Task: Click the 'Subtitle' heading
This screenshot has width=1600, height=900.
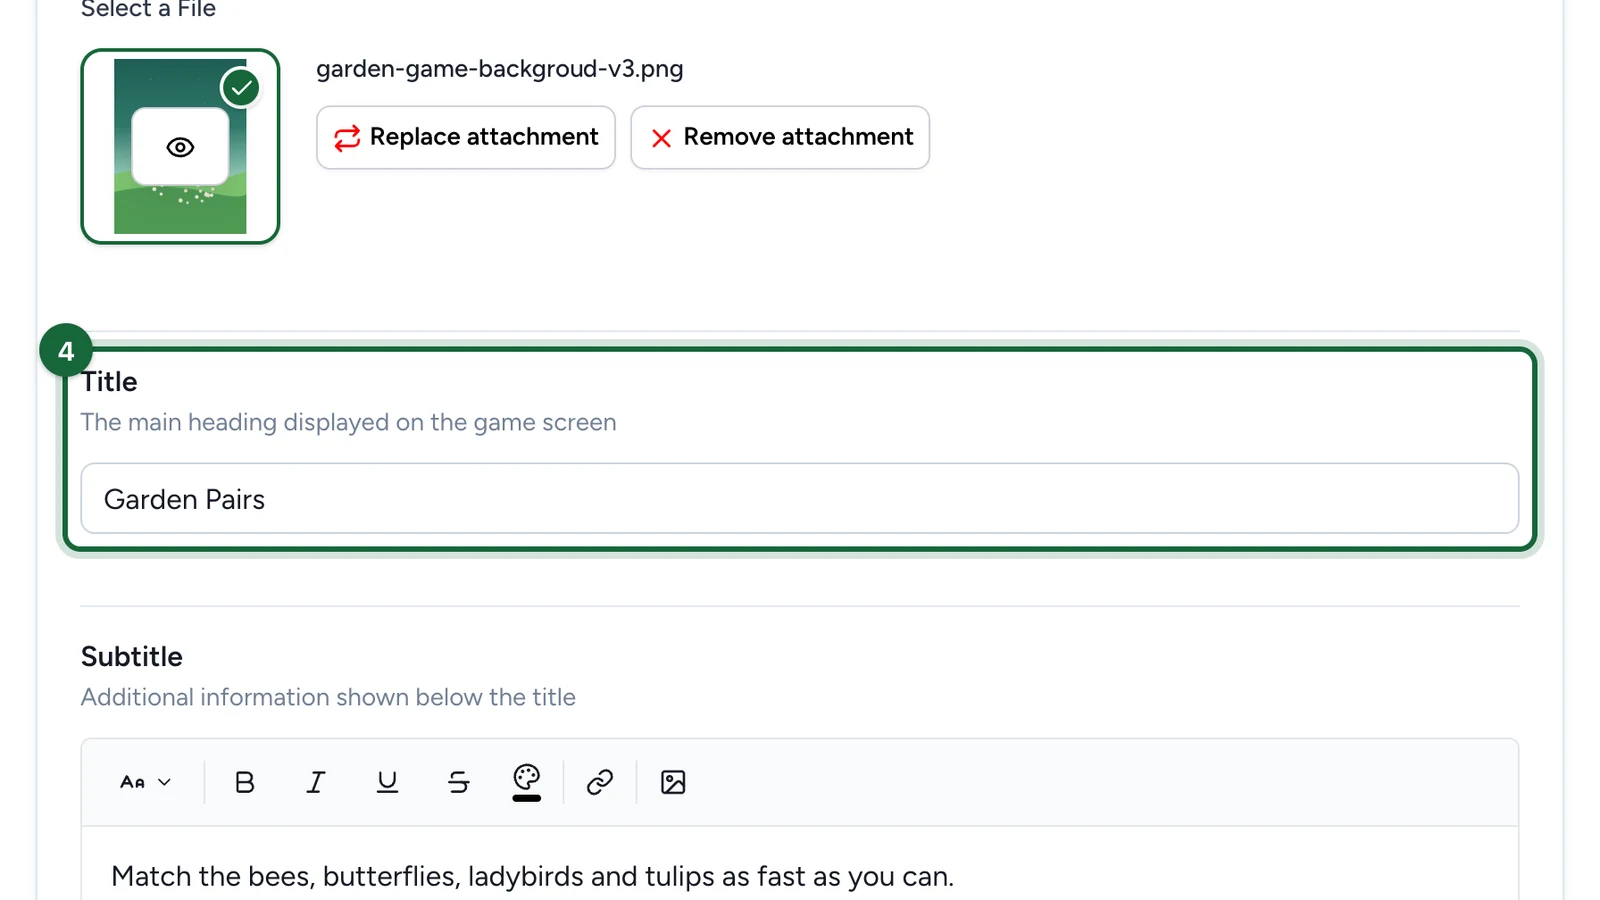Action: pyautogui.click(x=132, y=656)
